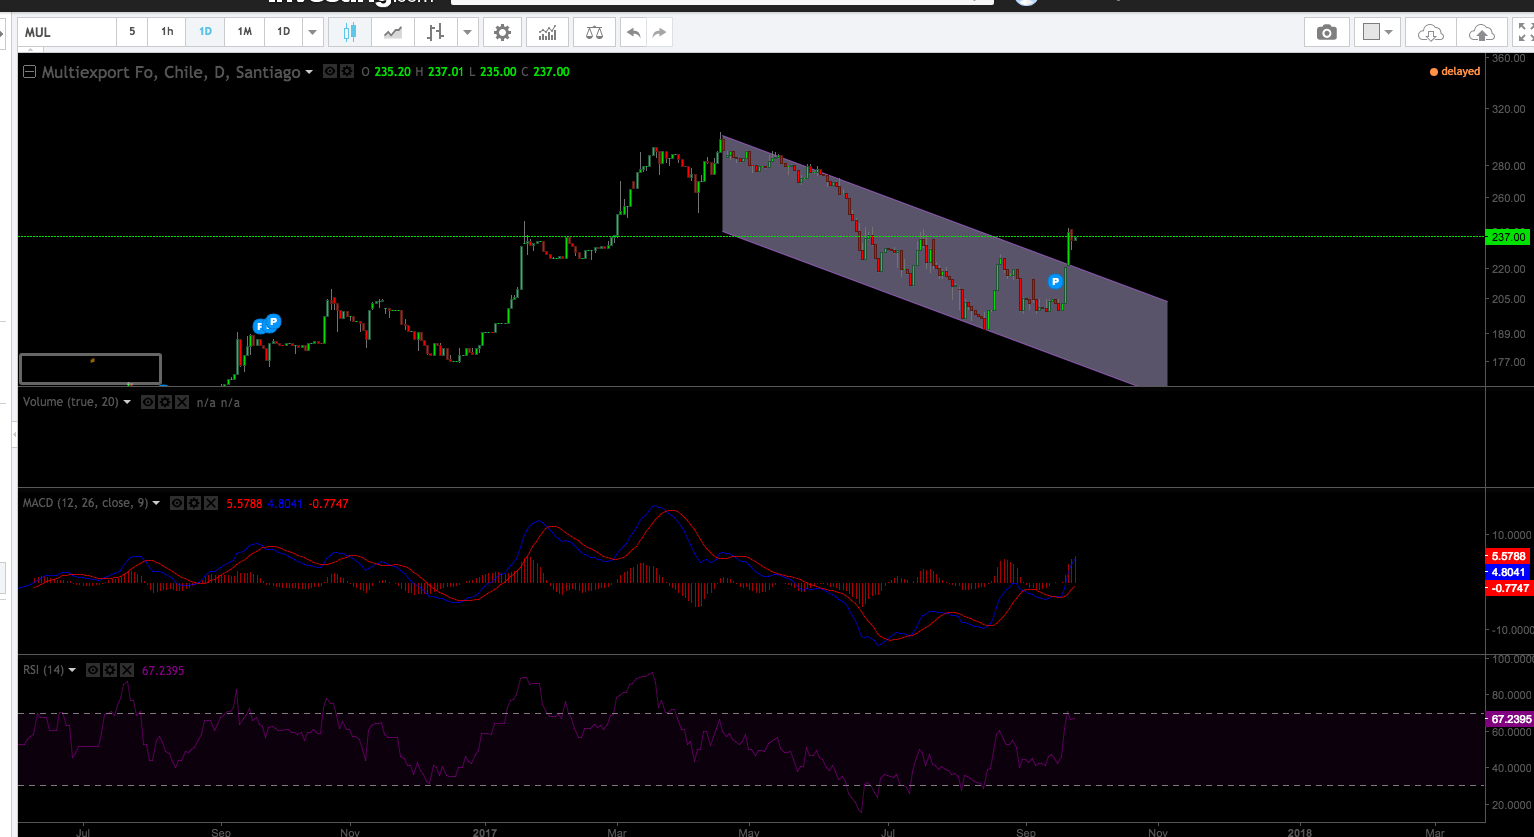Click the open value O 235.20 in legend
The image size is (1534, 837).
coord(385,72)
